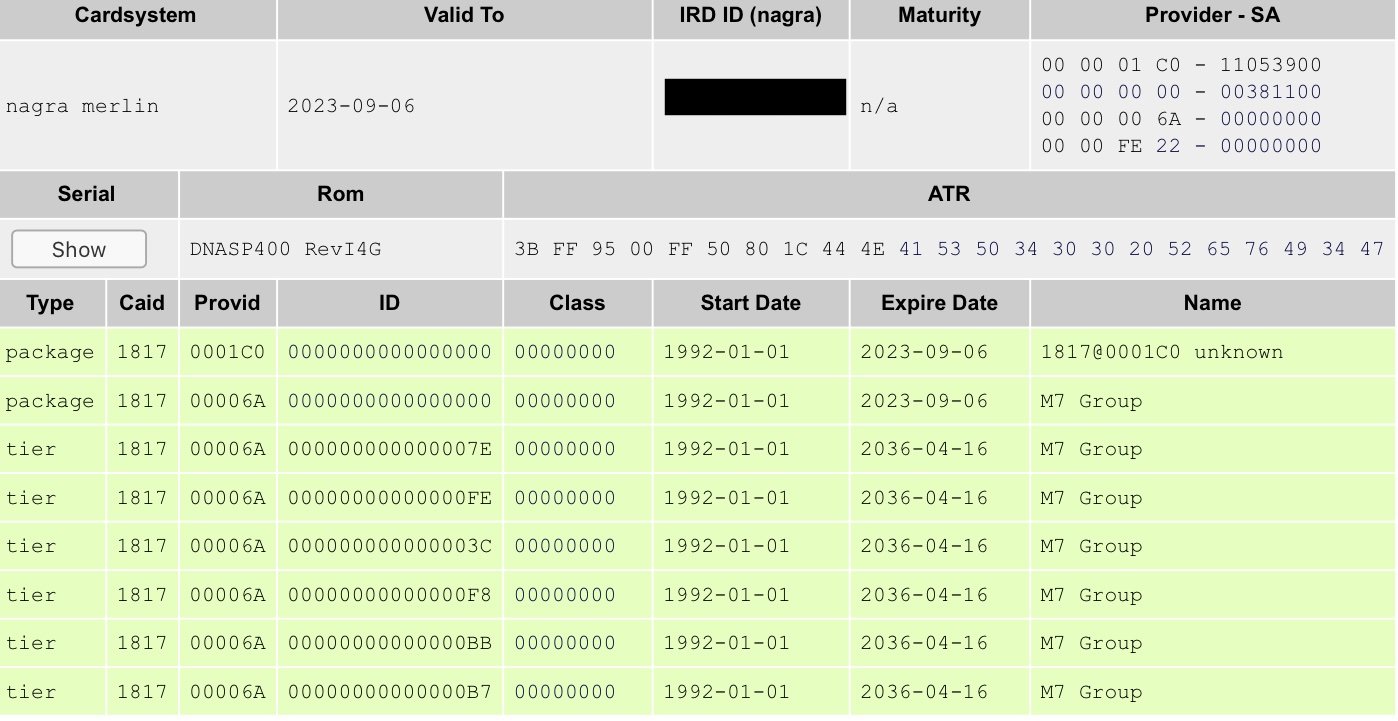Screen dimensions: 1398x721
Task: Select provider entry 00 00 01 C0 - 11053900
Action: [1181, 65]
